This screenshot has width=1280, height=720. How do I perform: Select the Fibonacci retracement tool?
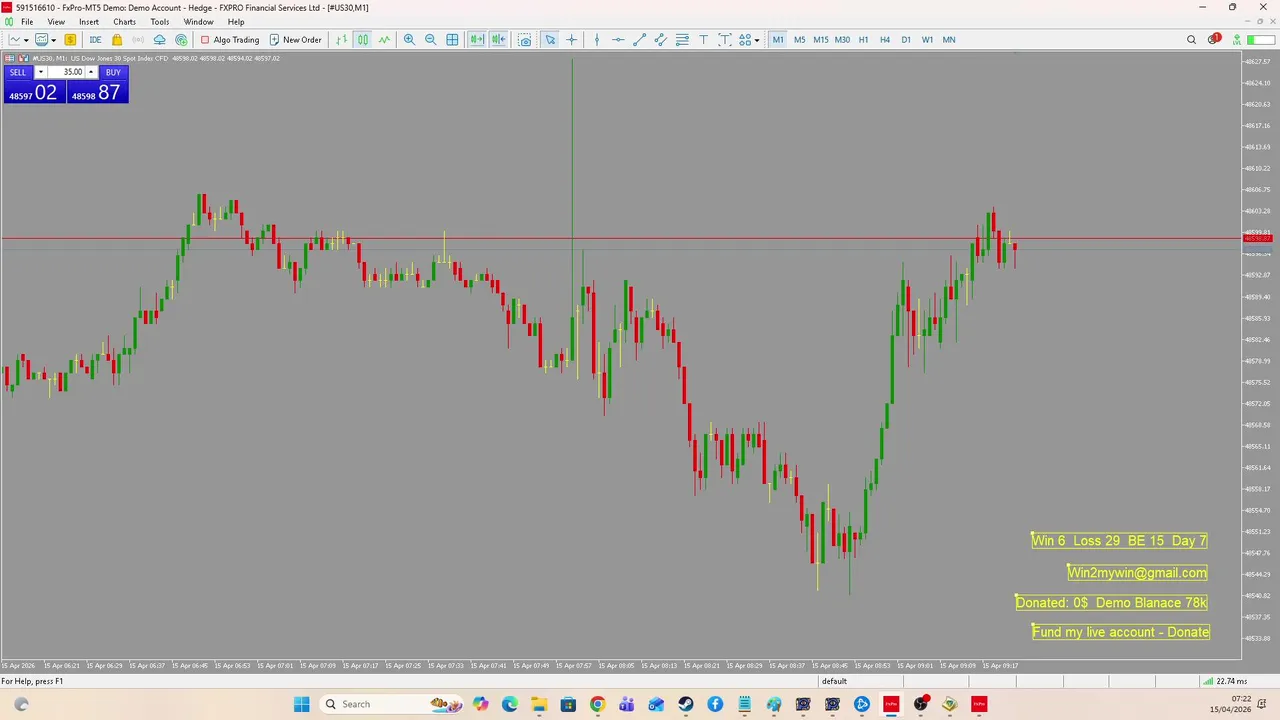pos(682,40)
